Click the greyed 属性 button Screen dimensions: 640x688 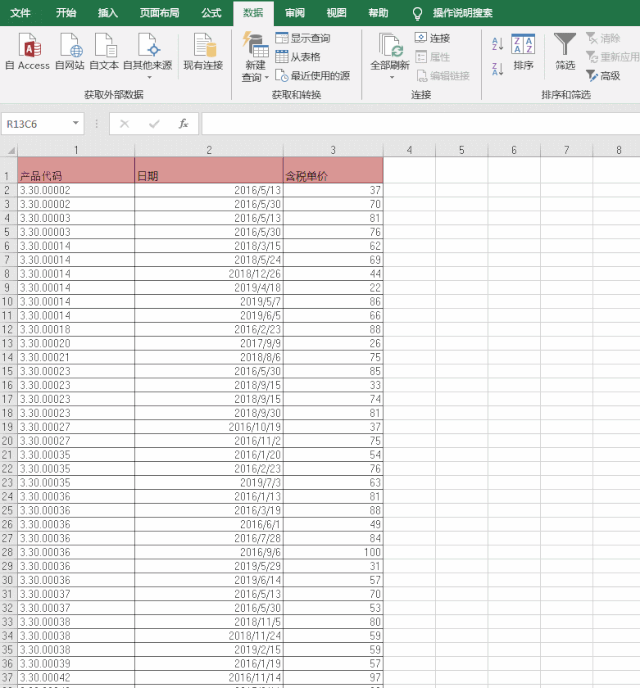[x=433, y=57]
